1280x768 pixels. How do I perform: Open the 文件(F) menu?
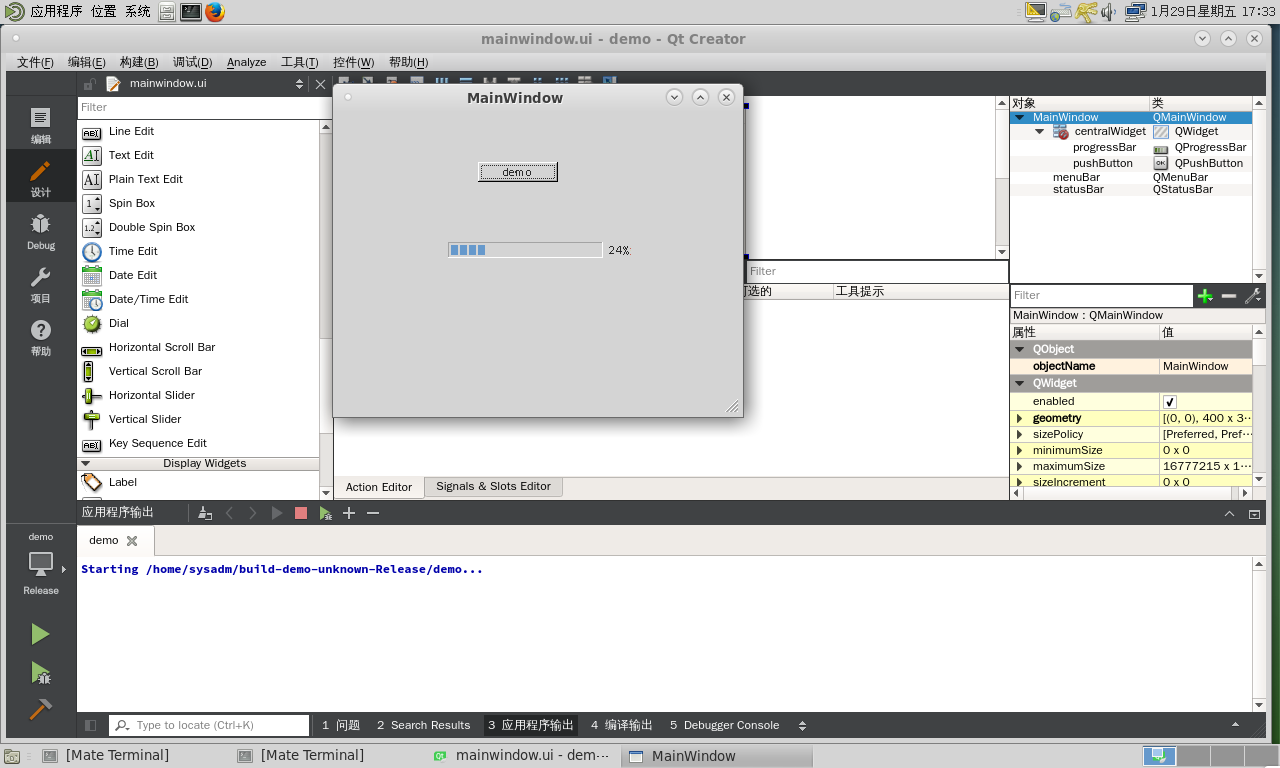point(35,62)
